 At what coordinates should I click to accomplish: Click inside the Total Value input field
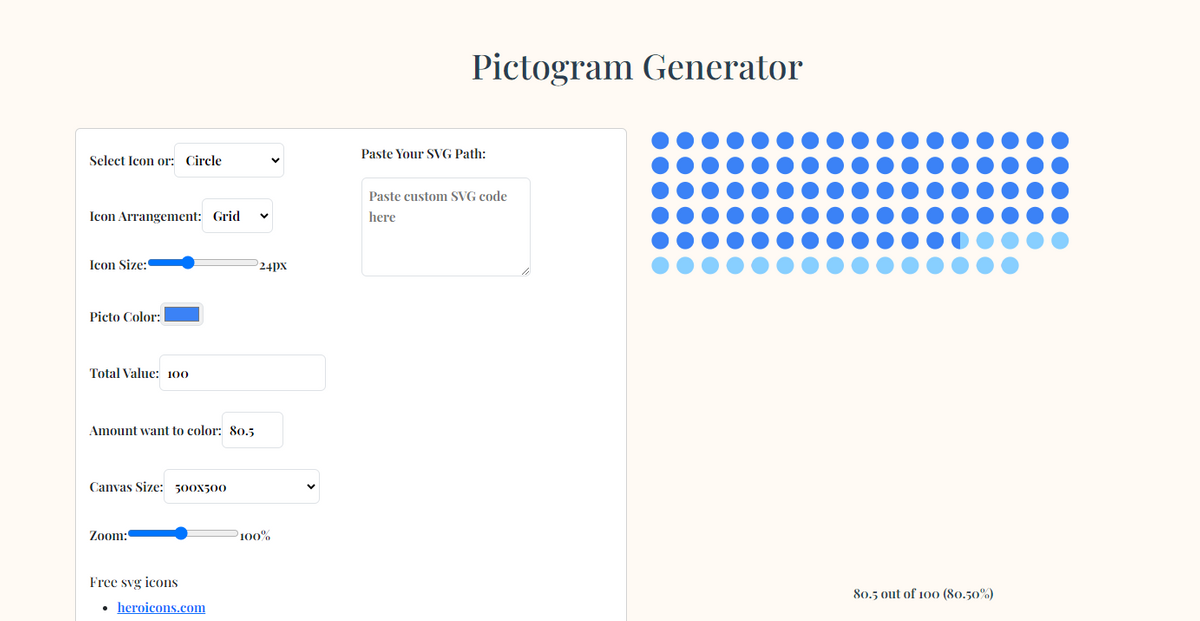(x=242, y=372)
